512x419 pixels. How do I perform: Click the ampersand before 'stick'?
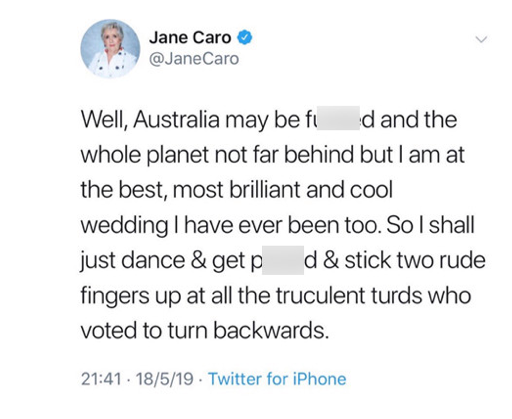[x=331, y=260]
